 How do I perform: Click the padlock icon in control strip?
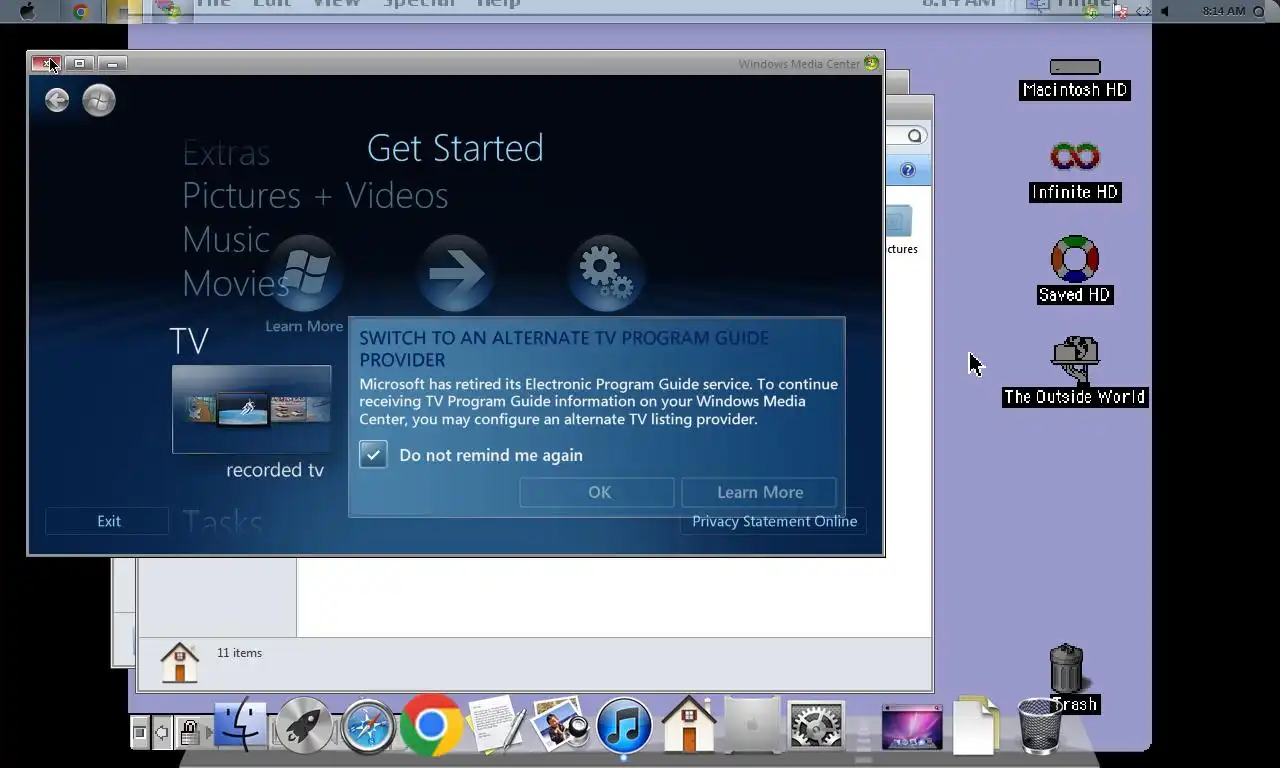(x=188, y=732)
